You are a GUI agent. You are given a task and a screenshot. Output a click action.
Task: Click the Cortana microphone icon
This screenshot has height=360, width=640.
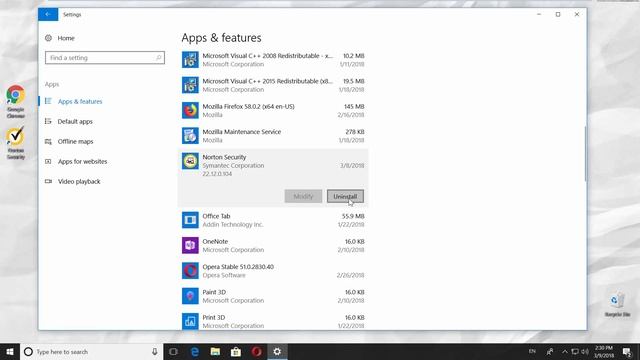[155, 351]
